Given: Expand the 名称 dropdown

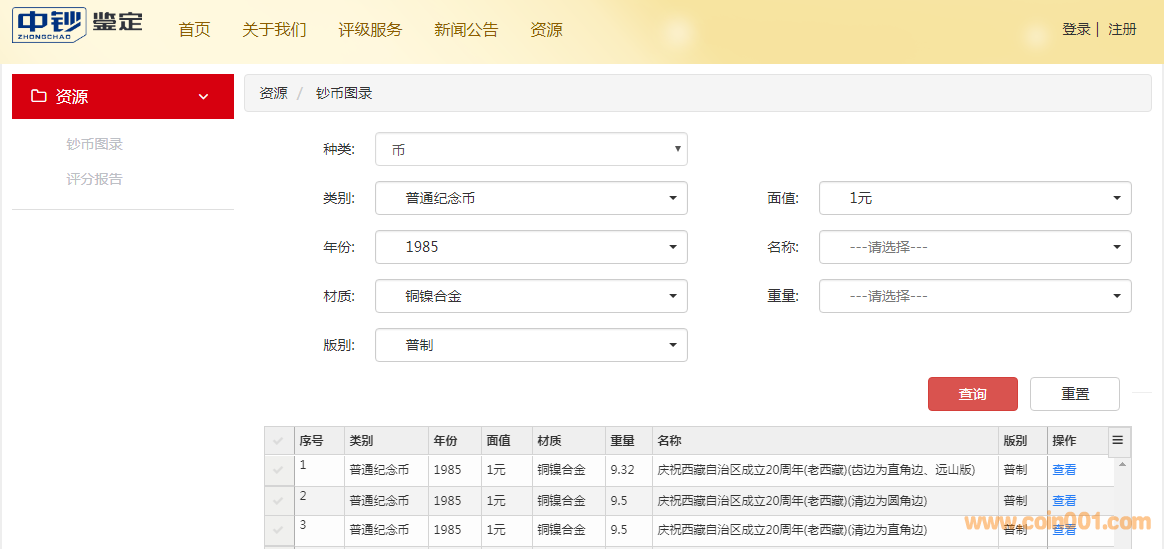Looking at the screenshot, I should click(975, 247).
